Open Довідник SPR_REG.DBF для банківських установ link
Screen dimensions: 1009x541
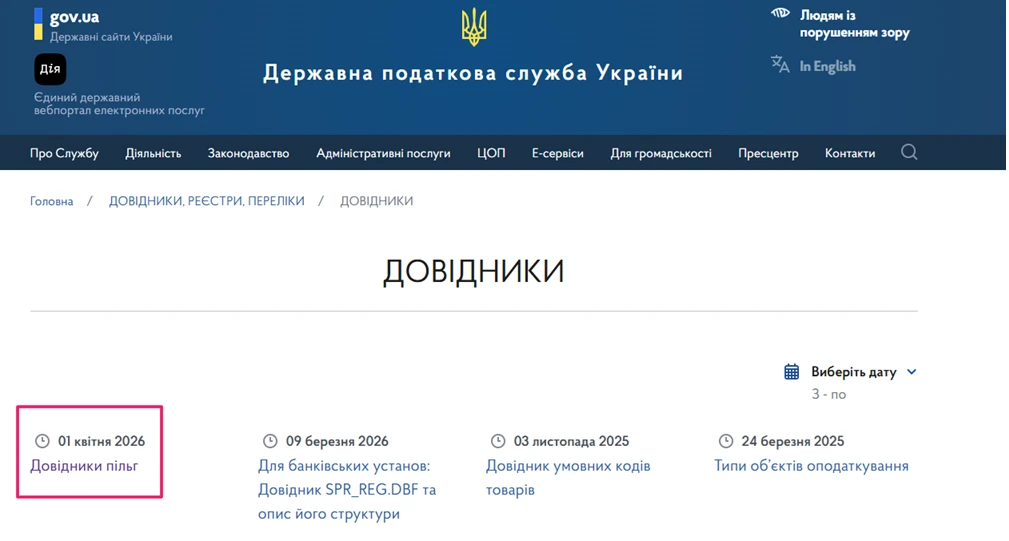pos(347,490)
